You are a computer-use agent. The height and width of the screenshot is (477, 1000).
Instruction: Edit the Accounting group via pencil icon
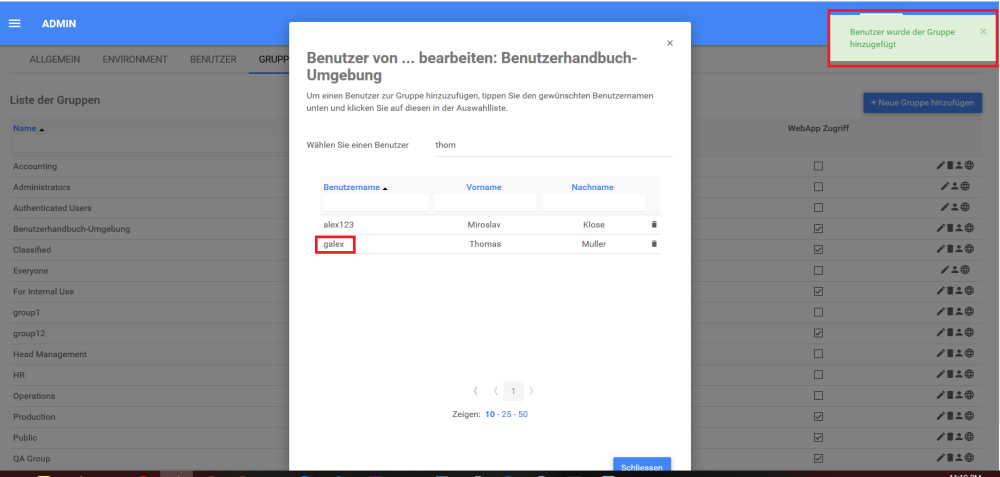click(940, 166)
